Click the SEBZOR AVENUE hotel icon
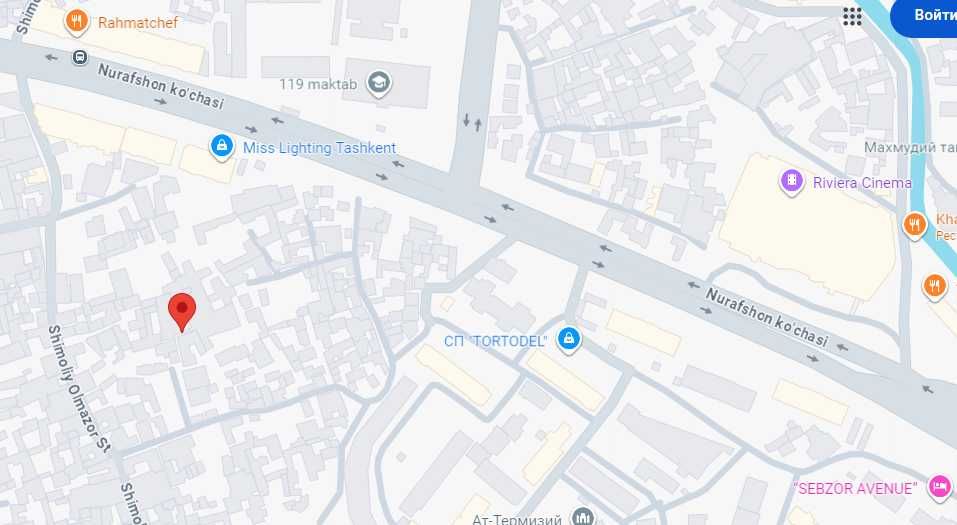 [939, 487]
